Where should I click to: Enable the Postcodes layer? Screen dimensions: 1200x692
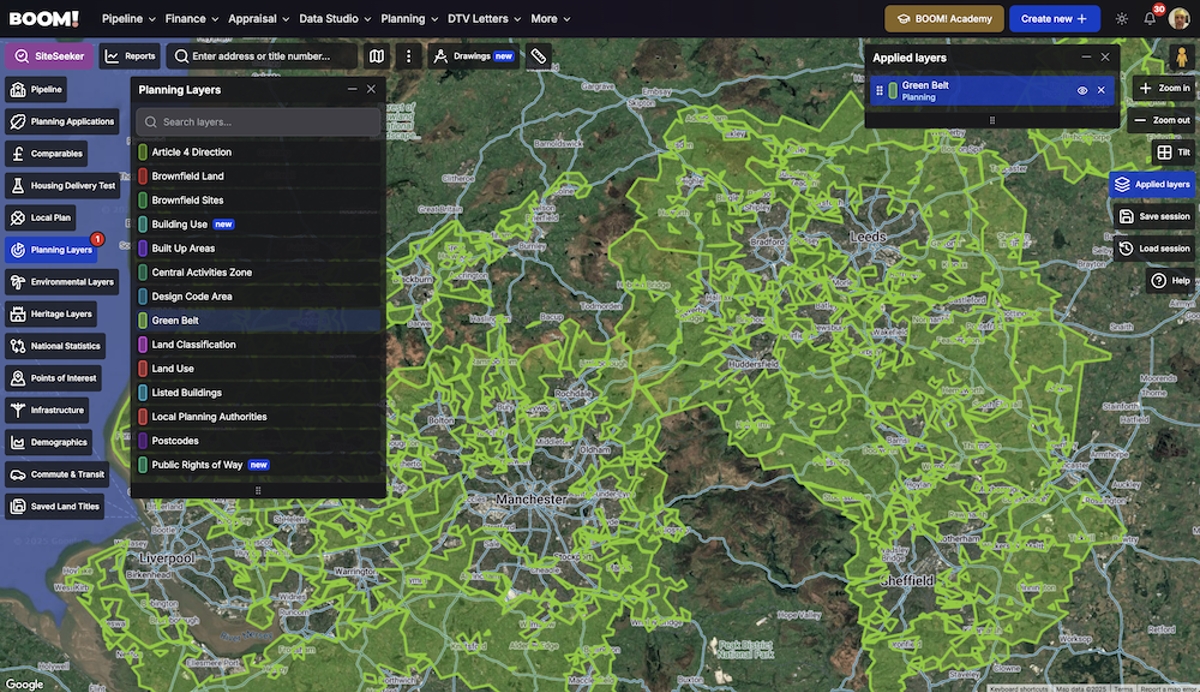pos(258,440)
